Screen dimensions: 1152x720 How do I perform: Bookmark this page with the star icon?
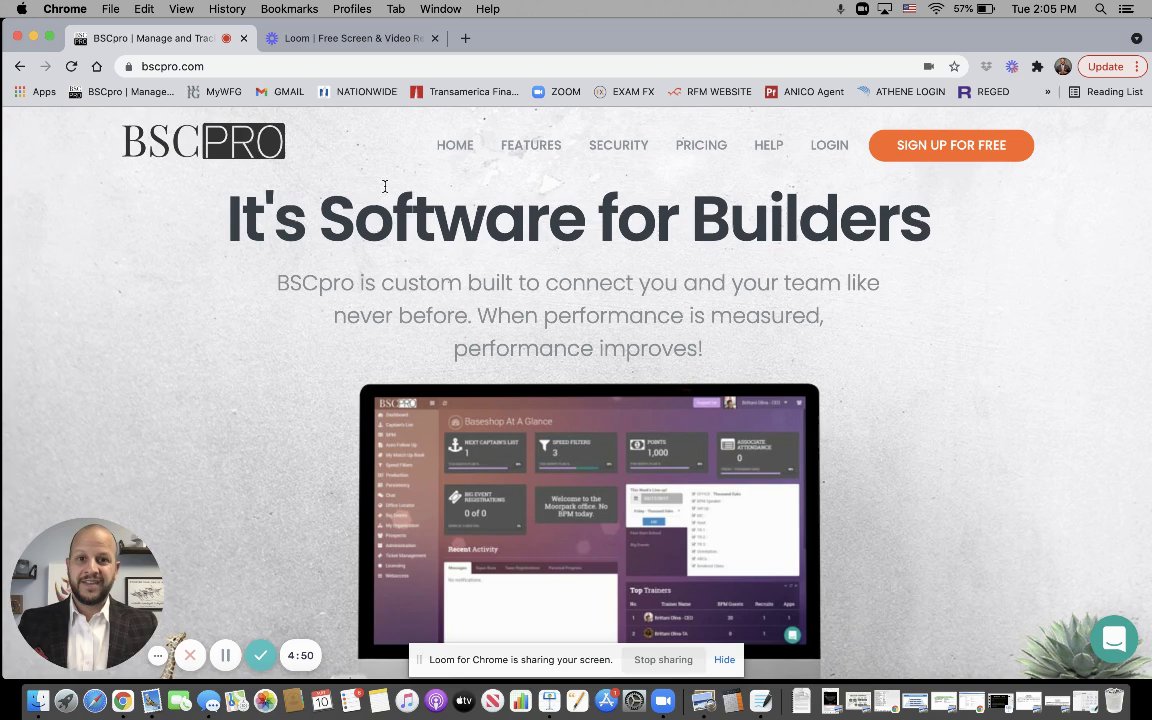[x=954, y=66]
